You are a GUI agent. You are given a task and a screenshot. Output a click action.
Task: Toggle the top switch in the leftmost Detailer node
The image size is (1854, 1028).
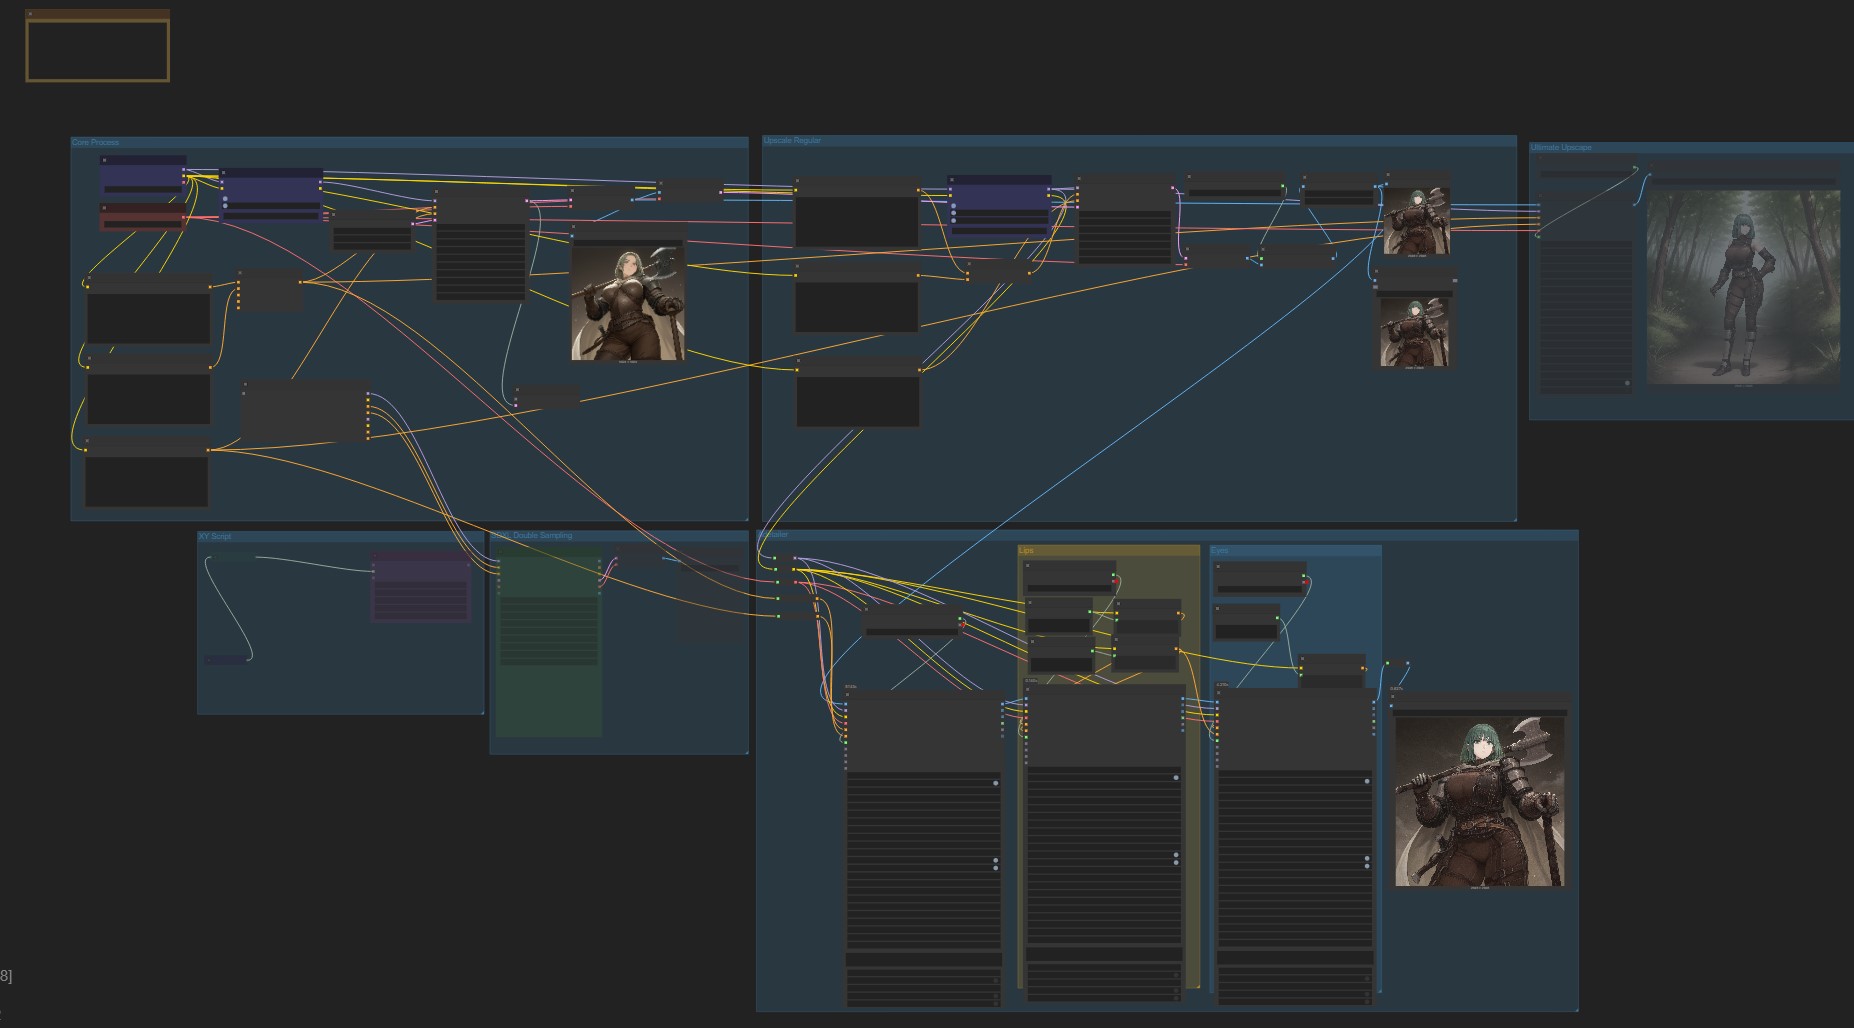pos(995,783)
